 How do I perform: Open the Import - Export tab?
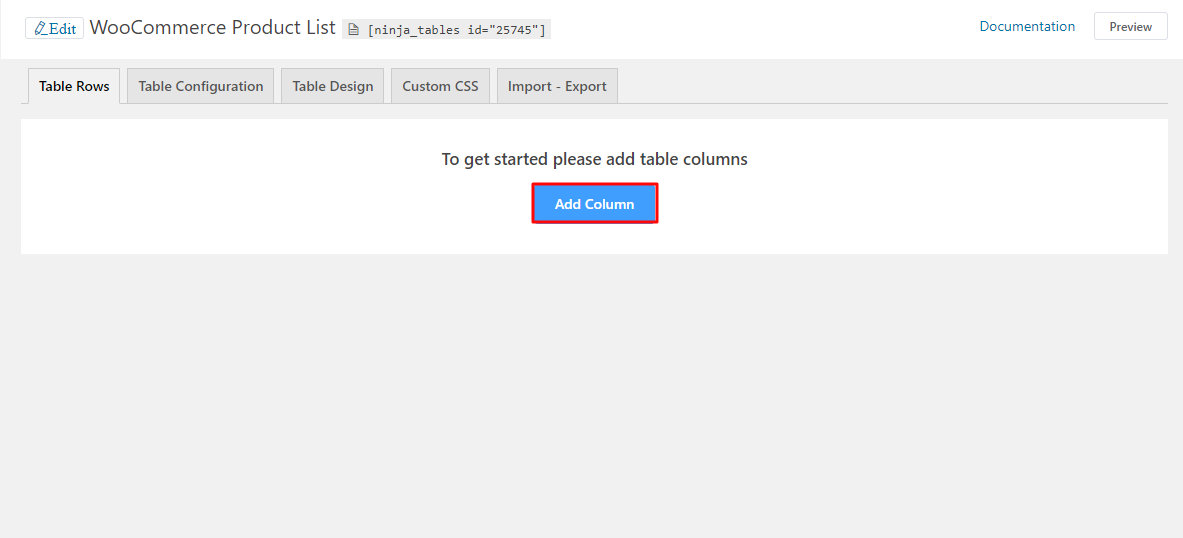coord(557,86)
